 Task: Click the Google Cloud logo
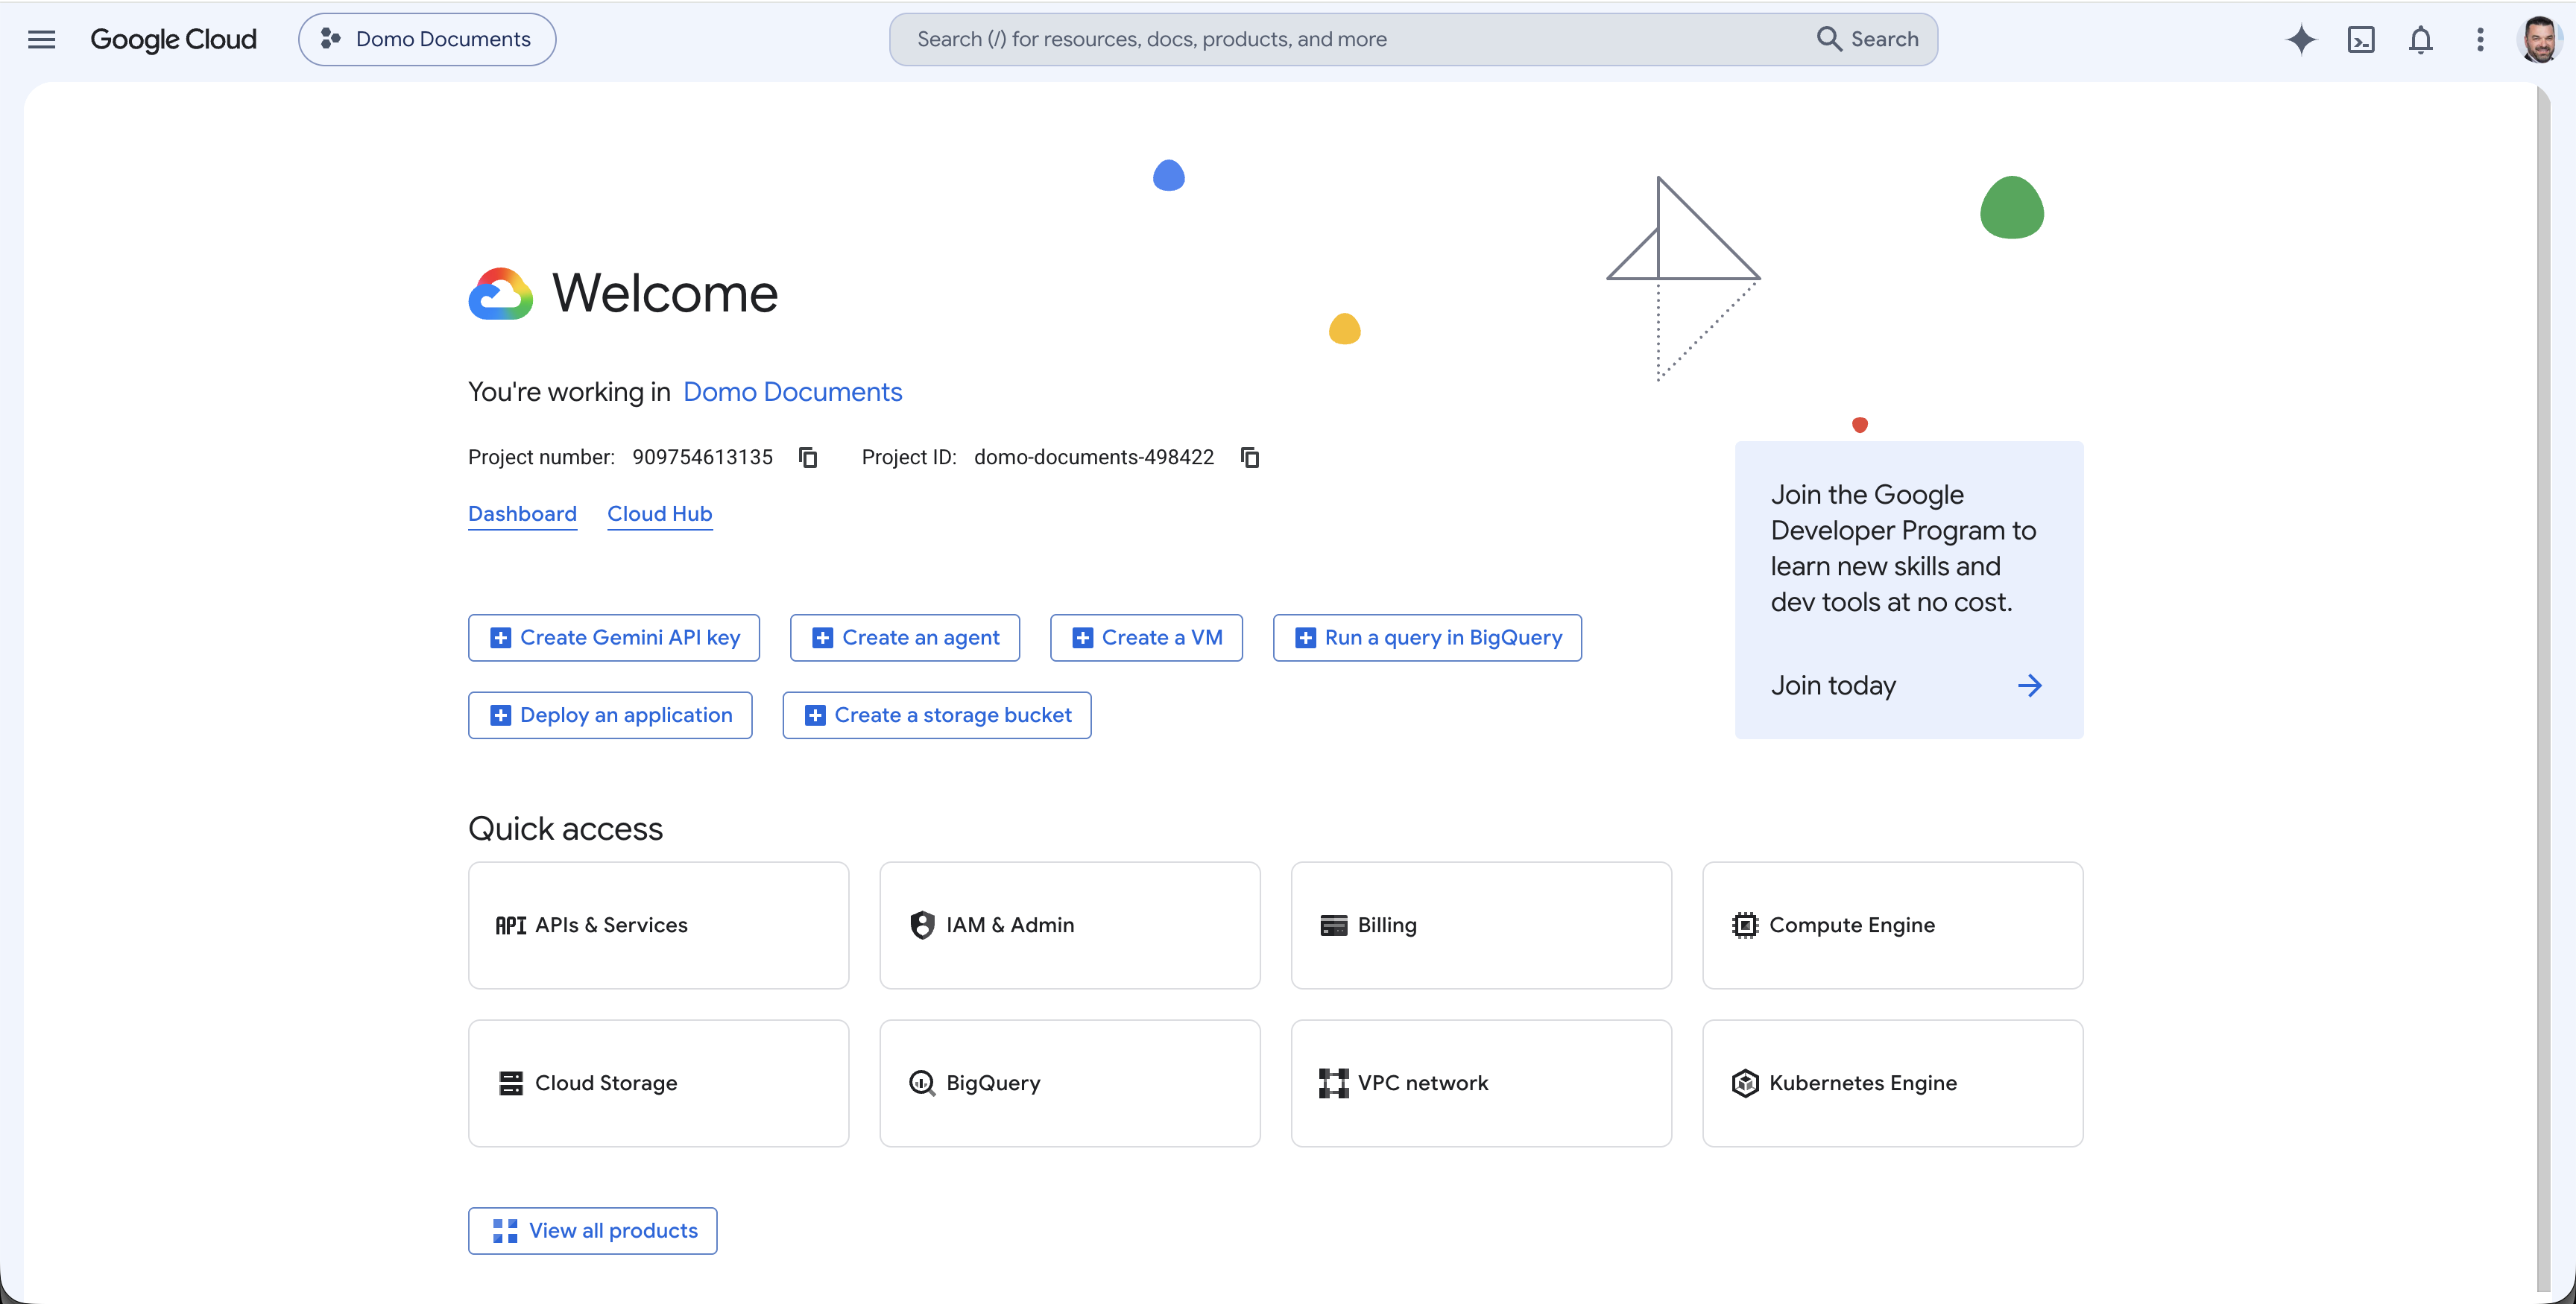point(173,39)
